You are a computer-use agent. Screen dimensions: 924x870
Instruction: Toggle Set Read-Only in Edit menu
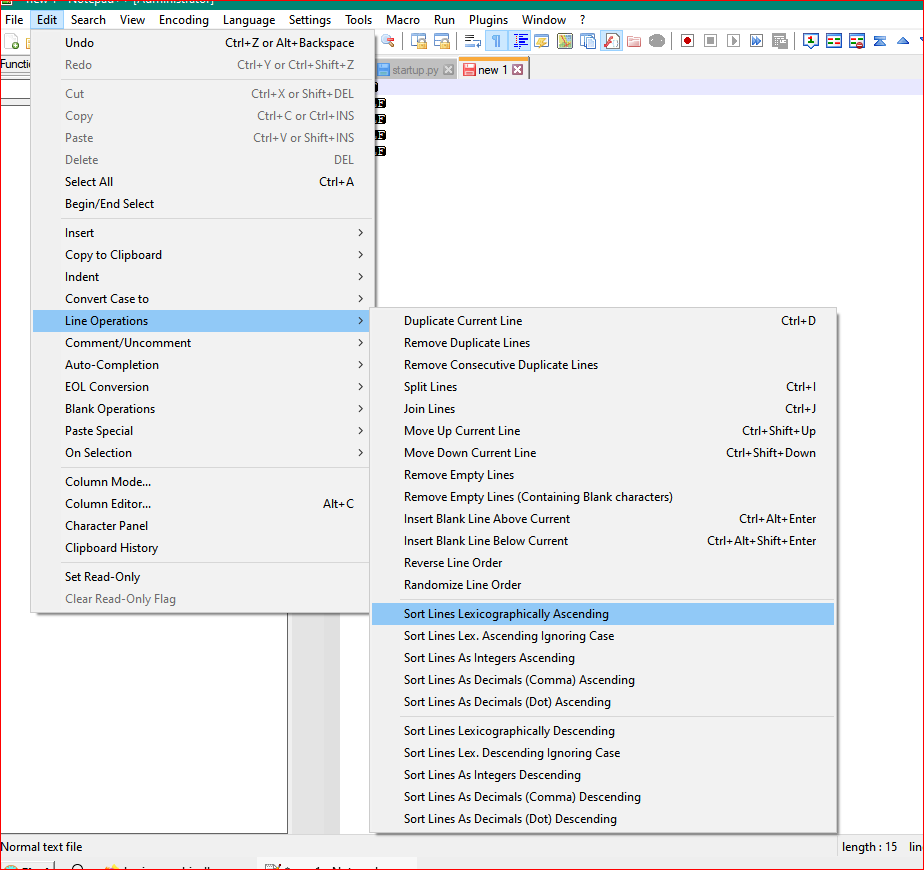[x=203, y=576]
